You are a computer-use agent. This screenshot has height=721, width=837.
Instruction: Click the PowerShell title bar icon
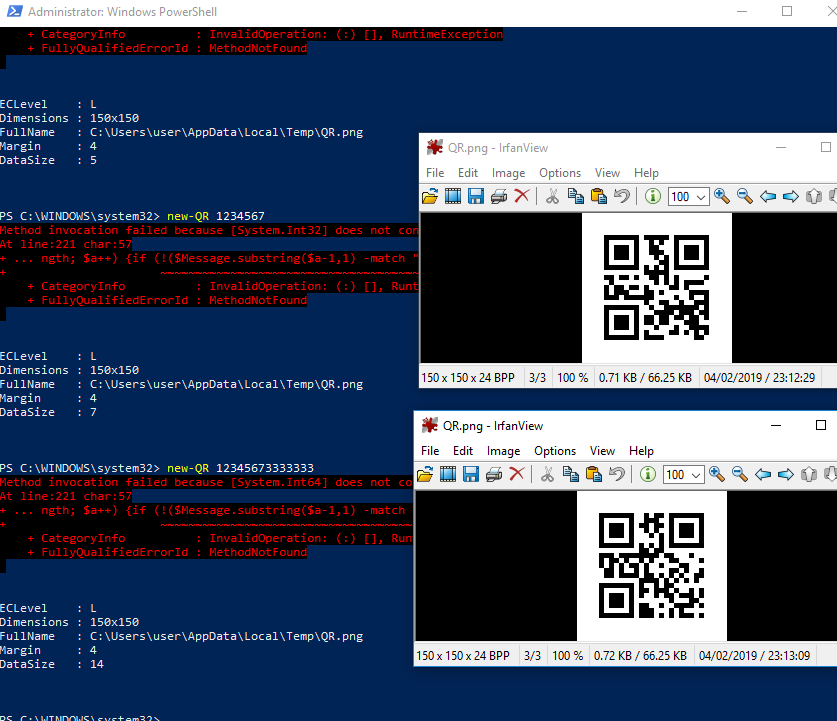[14, 11]
